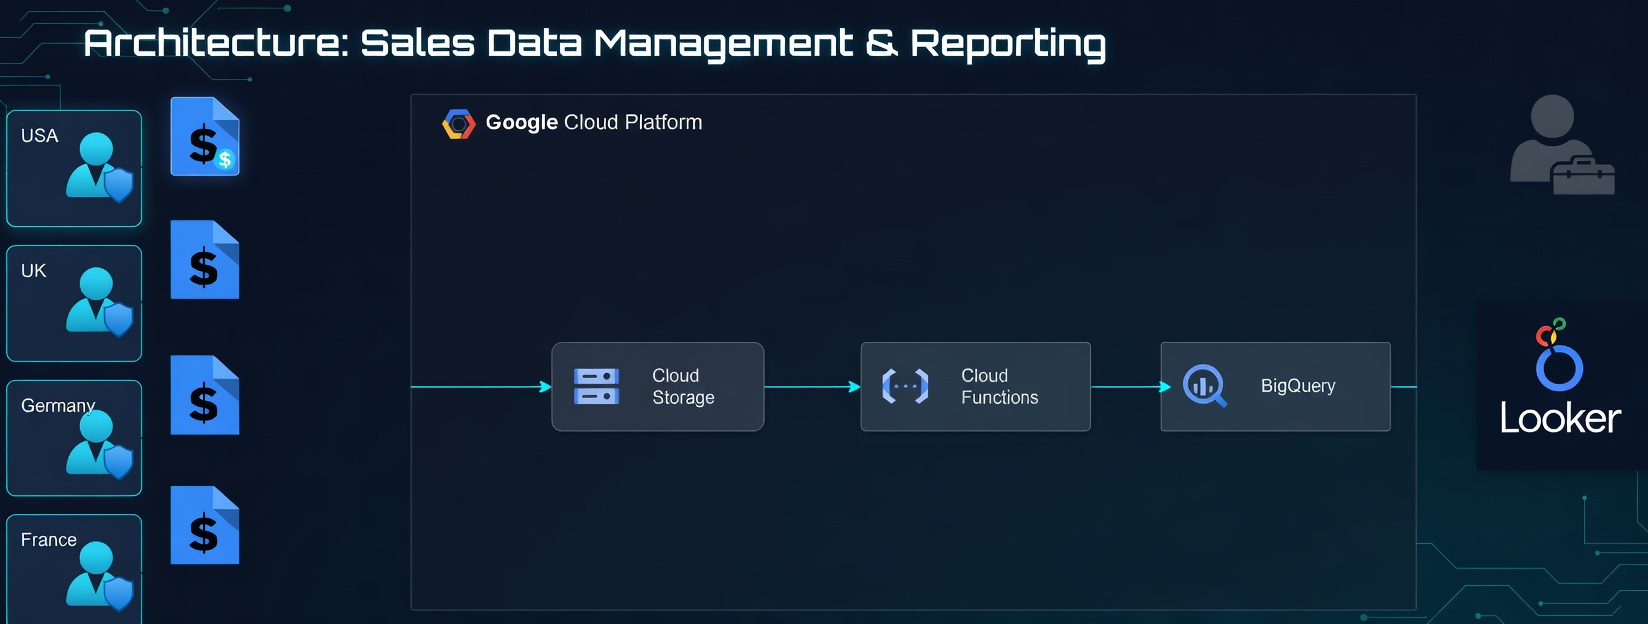Click the Cloud Functions label text
Image resolution: width=1648 pixels, height=624 pixels.
999,386
